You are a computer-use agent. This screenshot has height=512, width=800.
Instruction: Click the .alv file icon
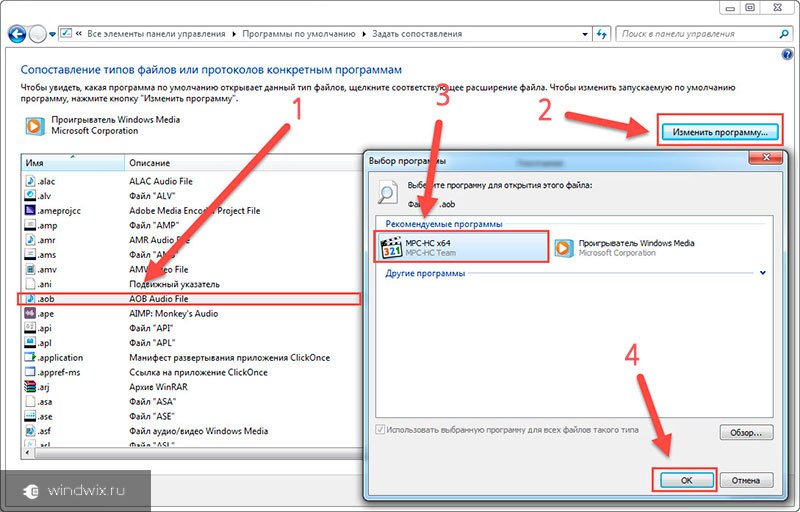click(x=30, y=196)
